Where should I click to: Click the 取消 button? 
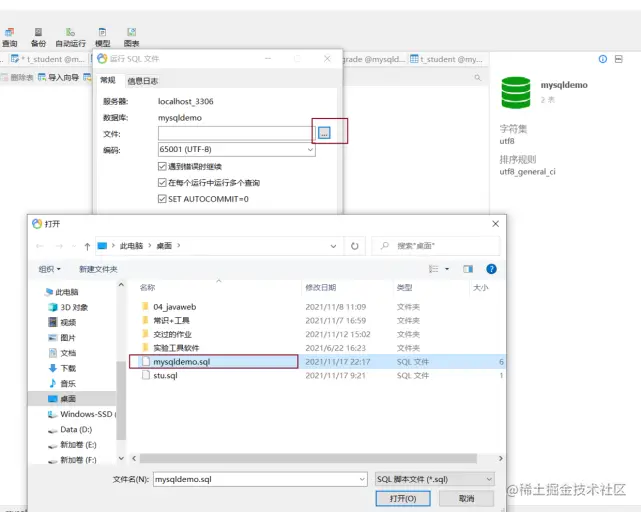466,499
